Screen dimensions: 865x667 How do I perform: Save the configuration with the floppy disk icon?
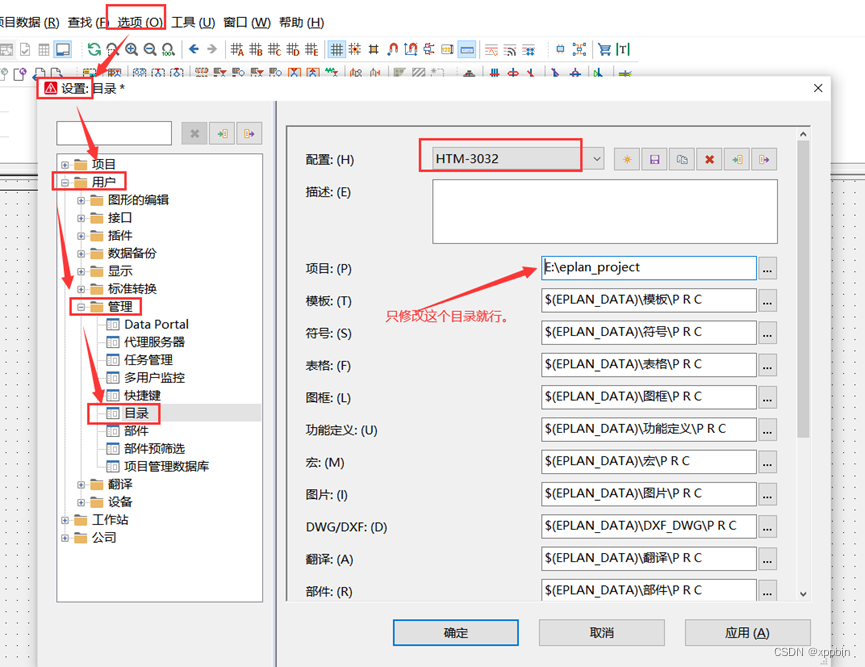click(x=654, y=159)
